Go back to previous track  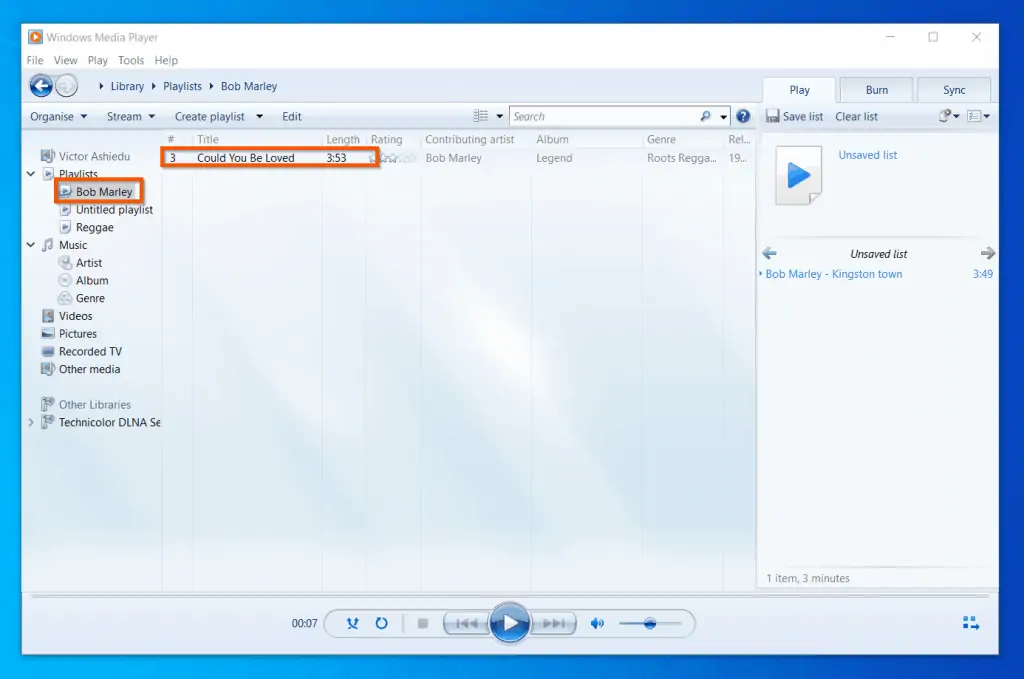[x=465, y=622]
